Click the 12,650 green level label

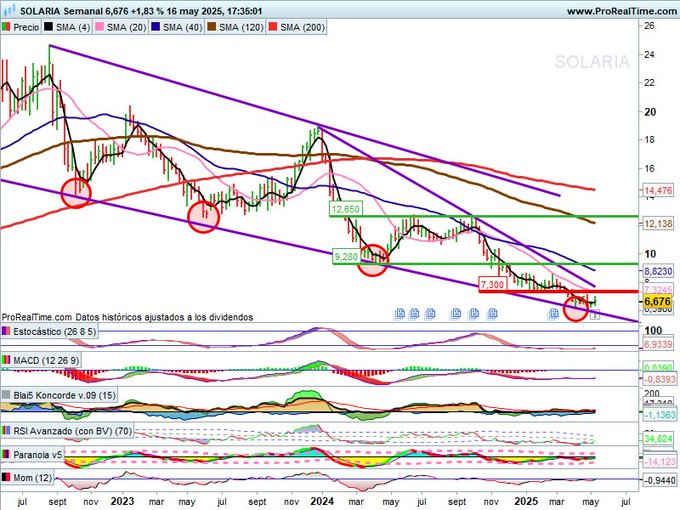pos(345,209)
